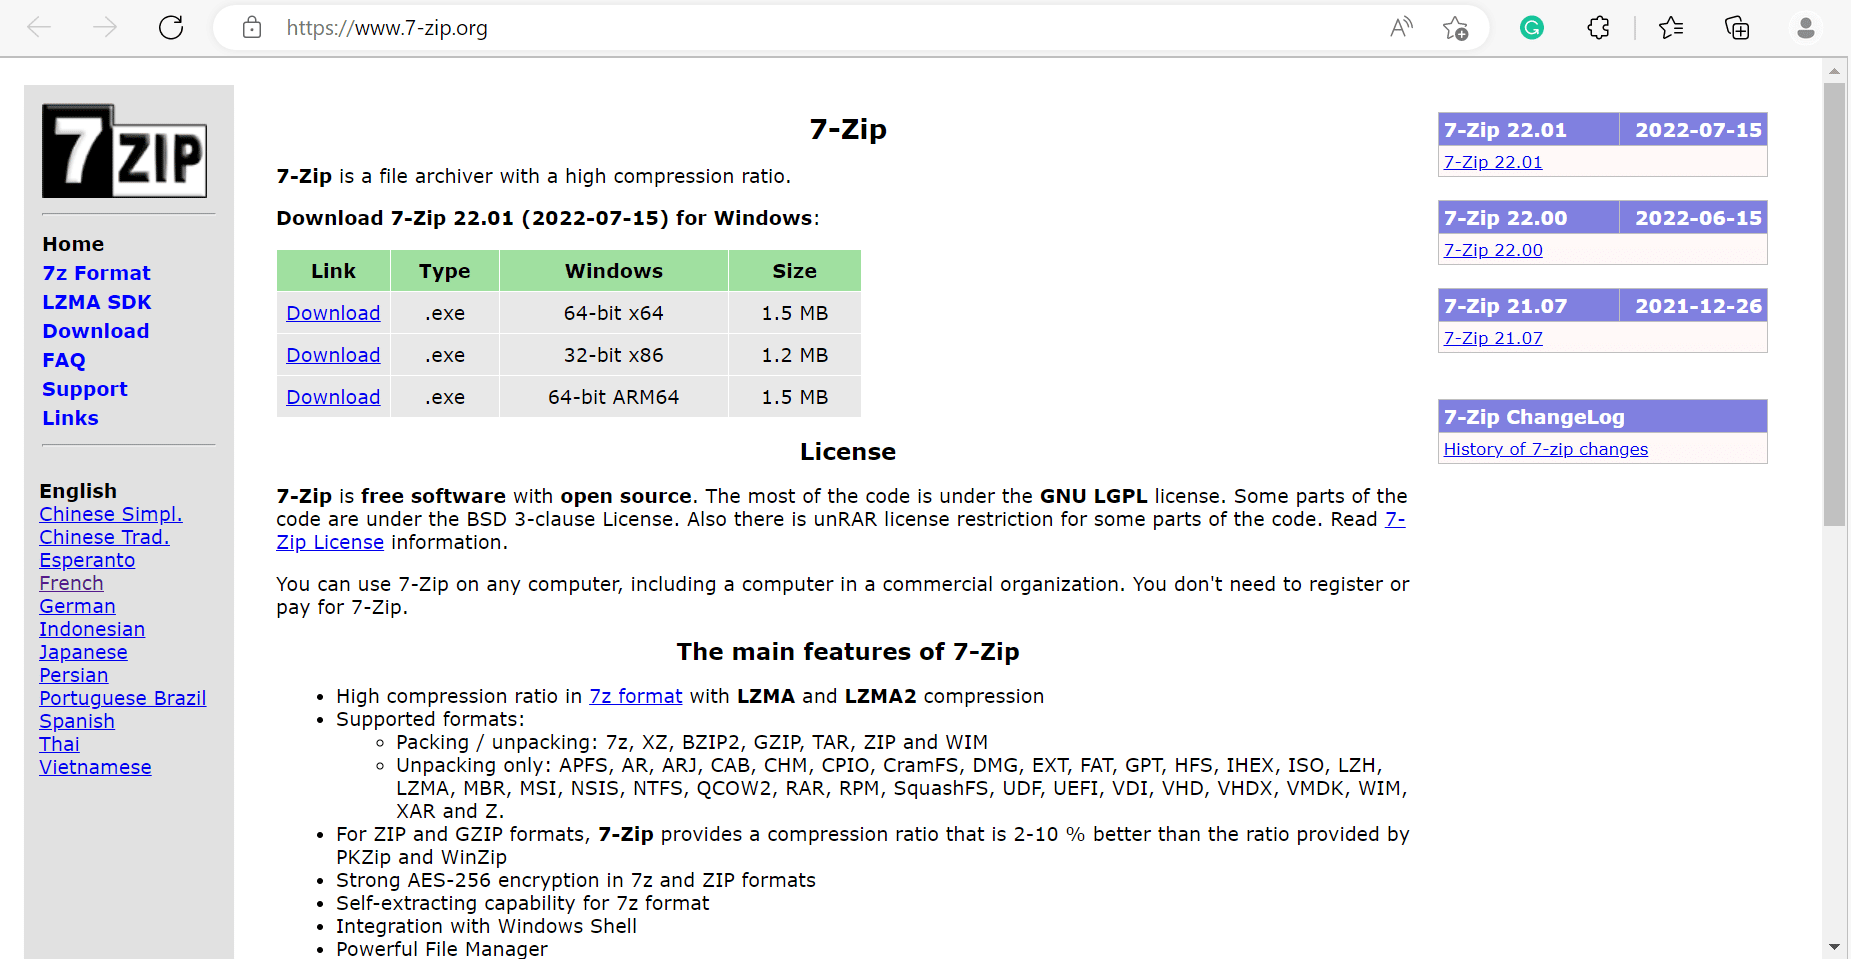The width and height of the screenshot is (1851, 959).
Task: View site information via the lock icon
Action: [252, 28]
